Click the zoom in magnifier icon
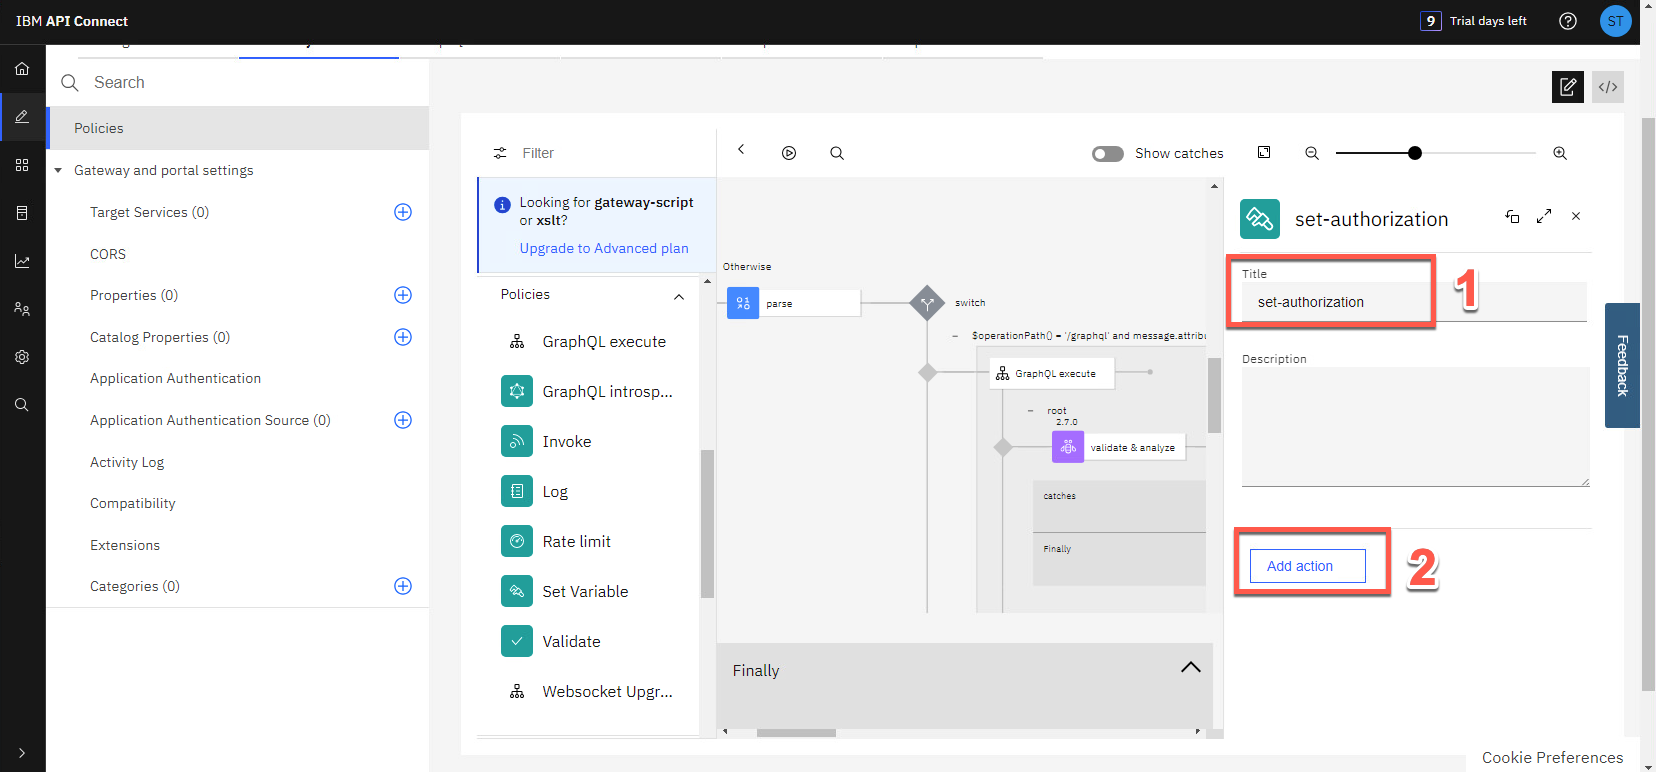Viewport: 1656px width, 772px height. [1559, 153]
